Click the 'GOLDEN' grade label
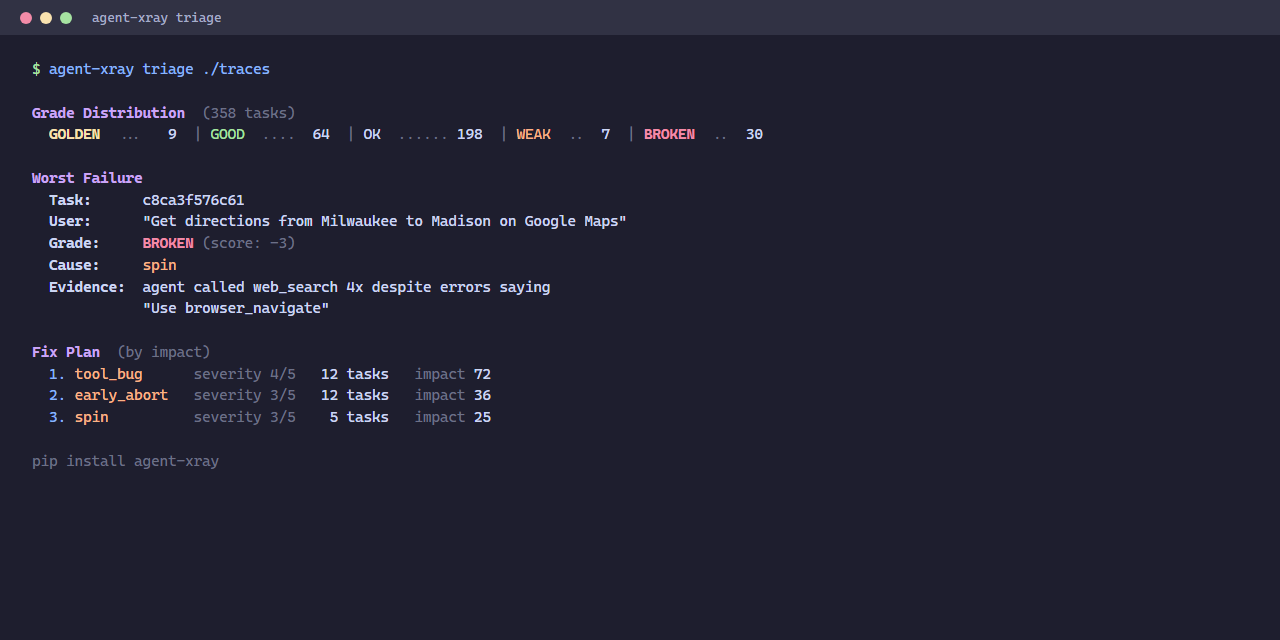This screenshot has width=1280, height=640. pyautogui.click(x=74, y=134)
